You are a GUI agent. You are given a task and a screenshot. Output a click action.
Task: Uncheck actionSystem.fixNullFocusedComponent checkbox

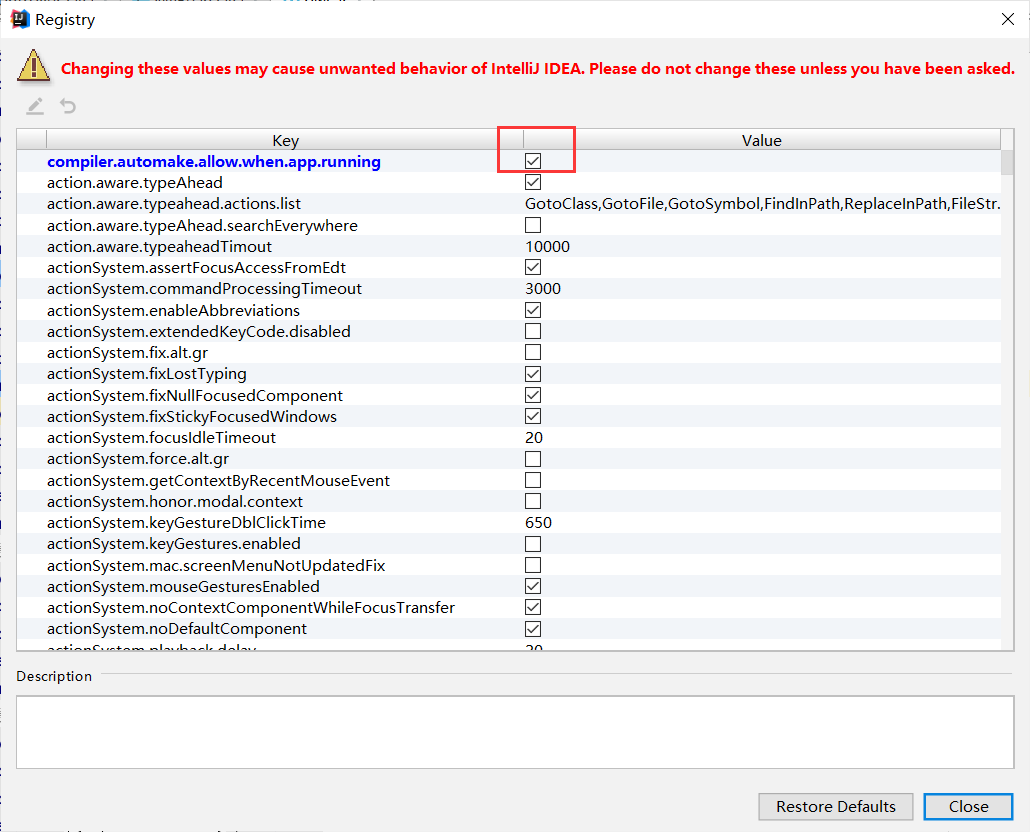[x=533, y=395]
